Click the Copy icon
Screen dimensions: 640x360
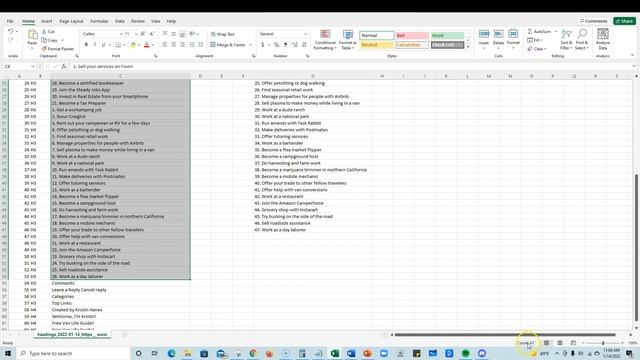(x=44, y=40)
